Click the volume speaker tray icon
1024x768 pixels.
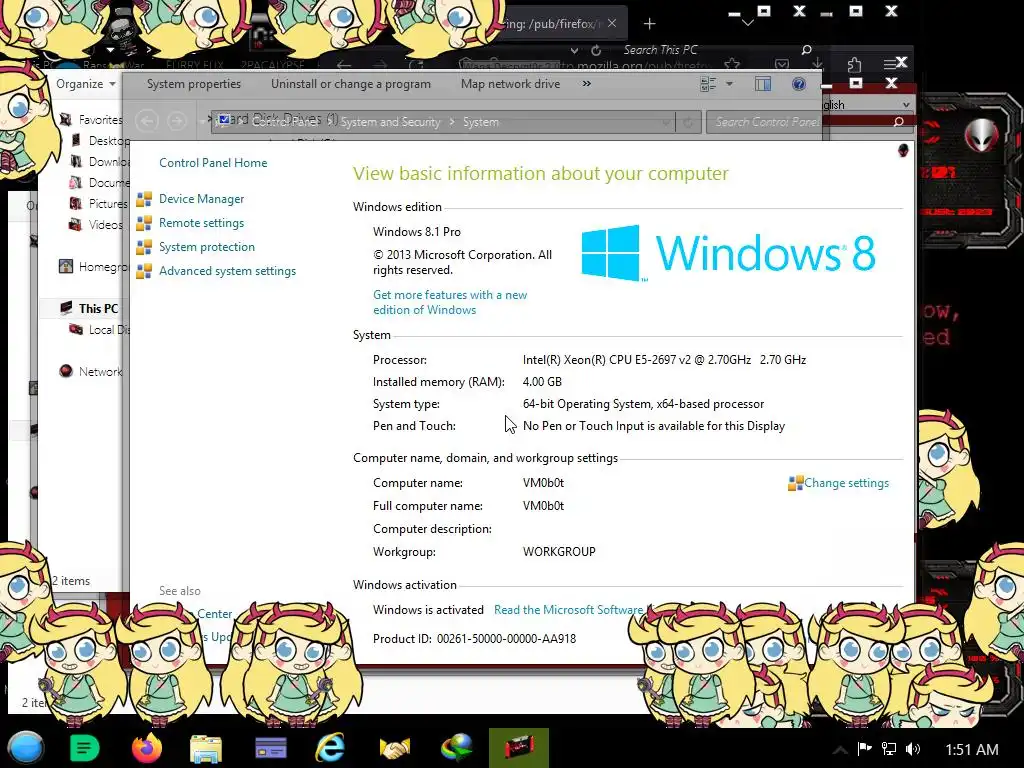[913, 748]
